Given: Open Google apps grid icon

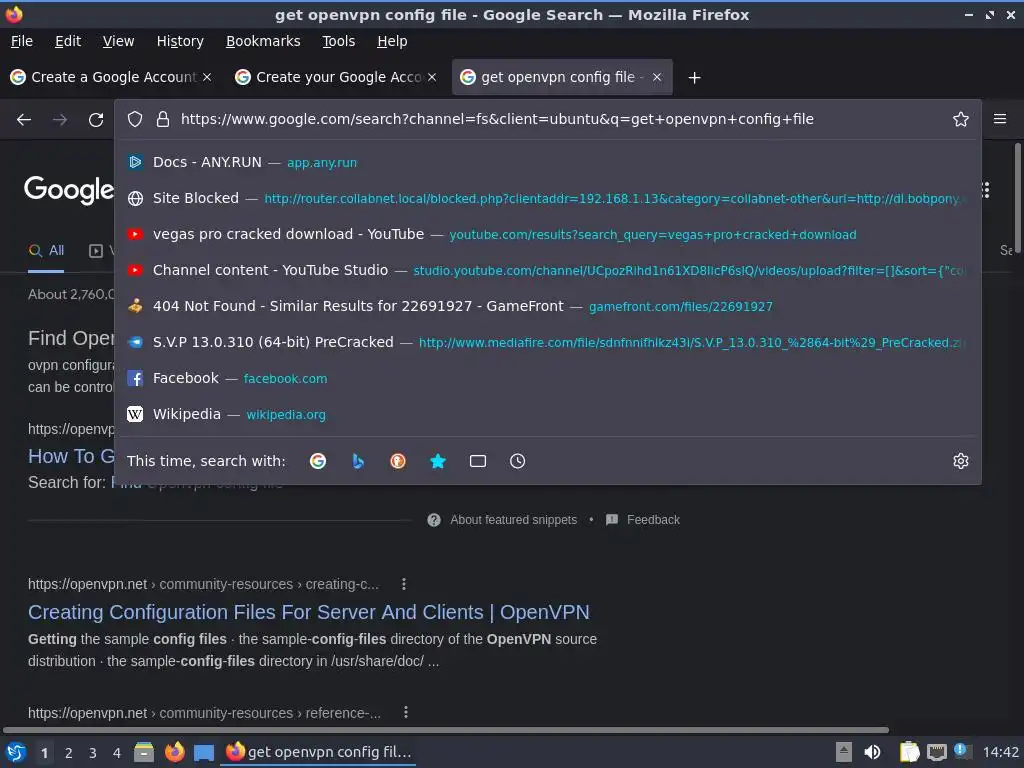Looking at the screenshot, I should (x=985, y=190).
